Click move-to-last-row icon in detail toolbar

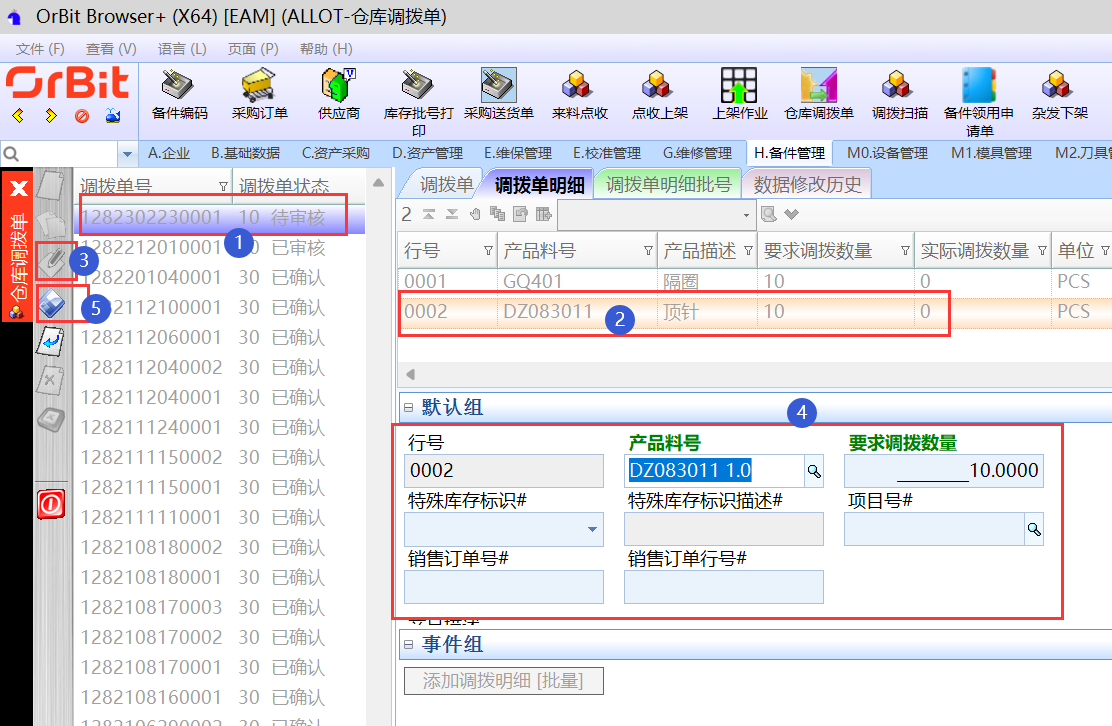(452, 214)
